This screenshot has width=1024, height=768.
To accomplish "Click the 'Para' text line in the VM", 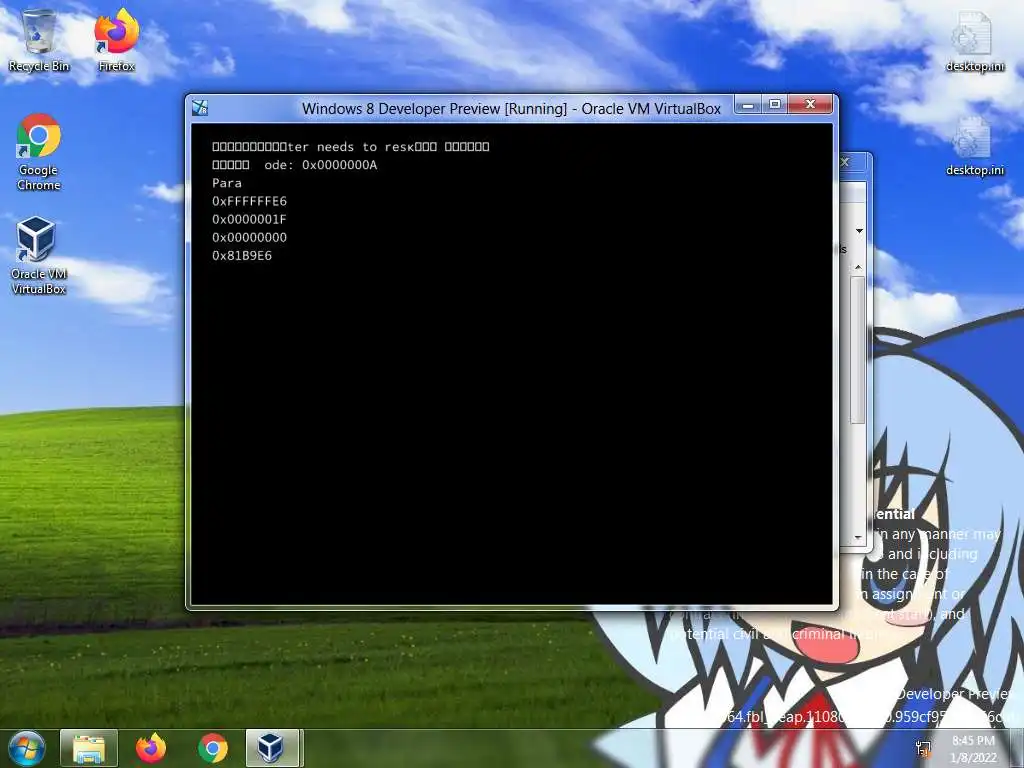I will (x=227, y=183).
